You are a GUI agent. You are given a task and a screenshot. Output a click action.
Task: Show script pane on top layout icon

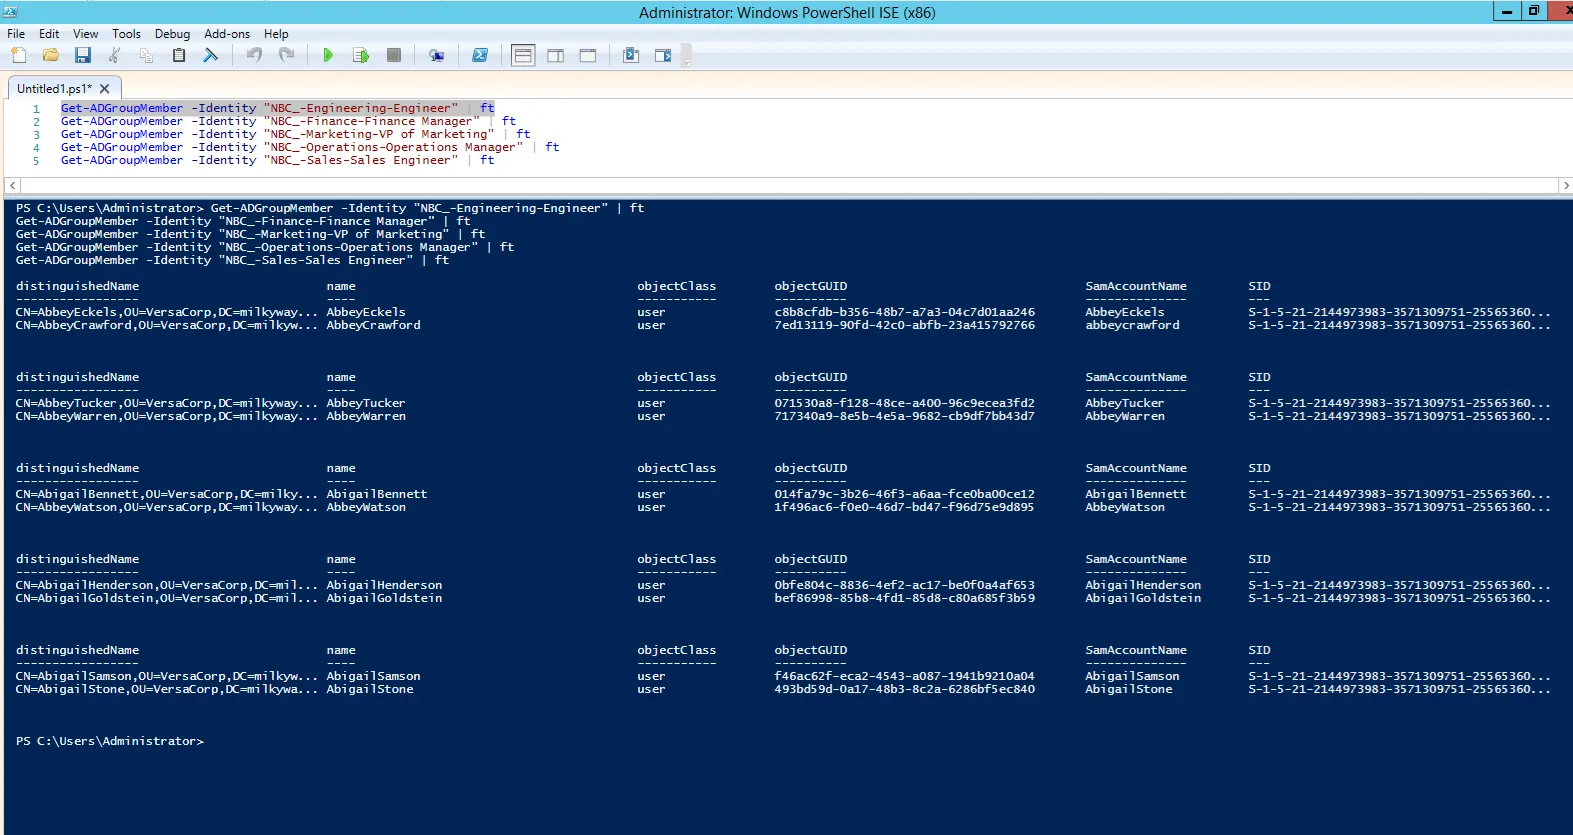[523, 55]
